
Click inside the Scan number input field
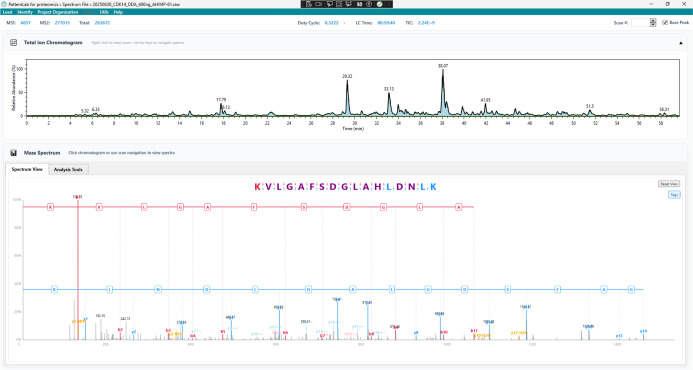[640, 23]
